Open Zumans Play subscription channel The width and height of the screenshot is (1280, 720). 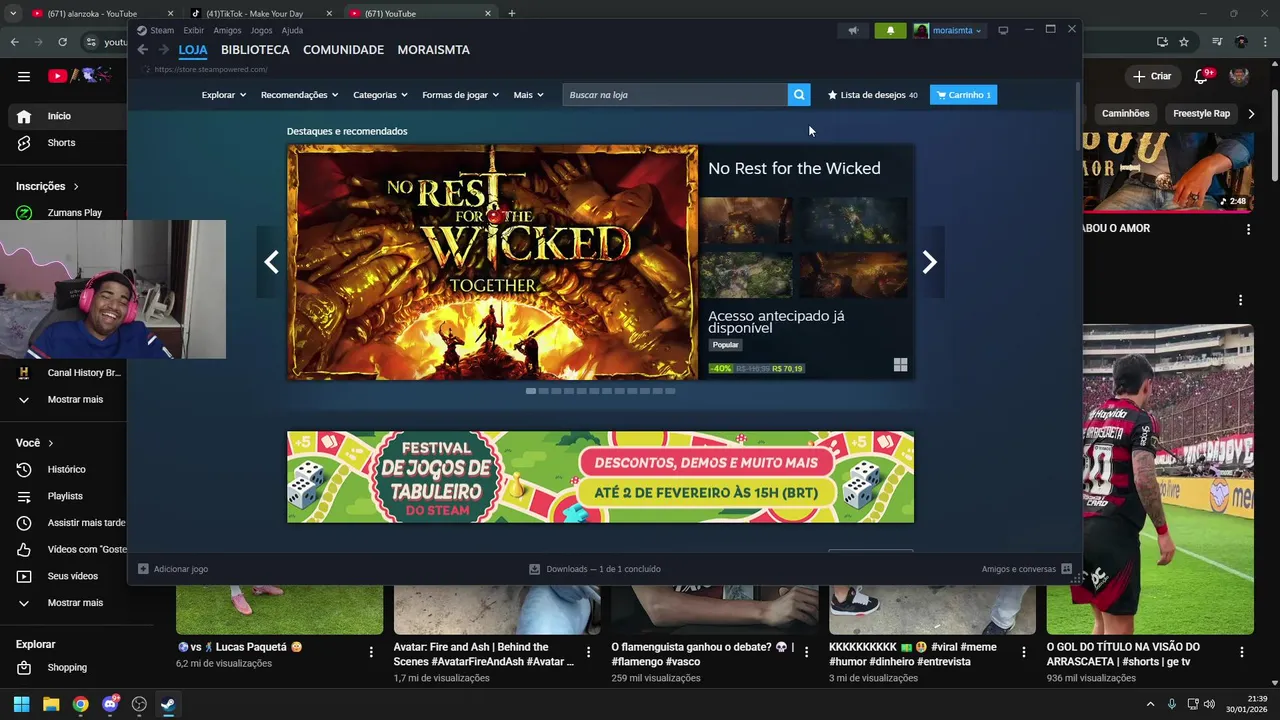[x=62, y=213]
